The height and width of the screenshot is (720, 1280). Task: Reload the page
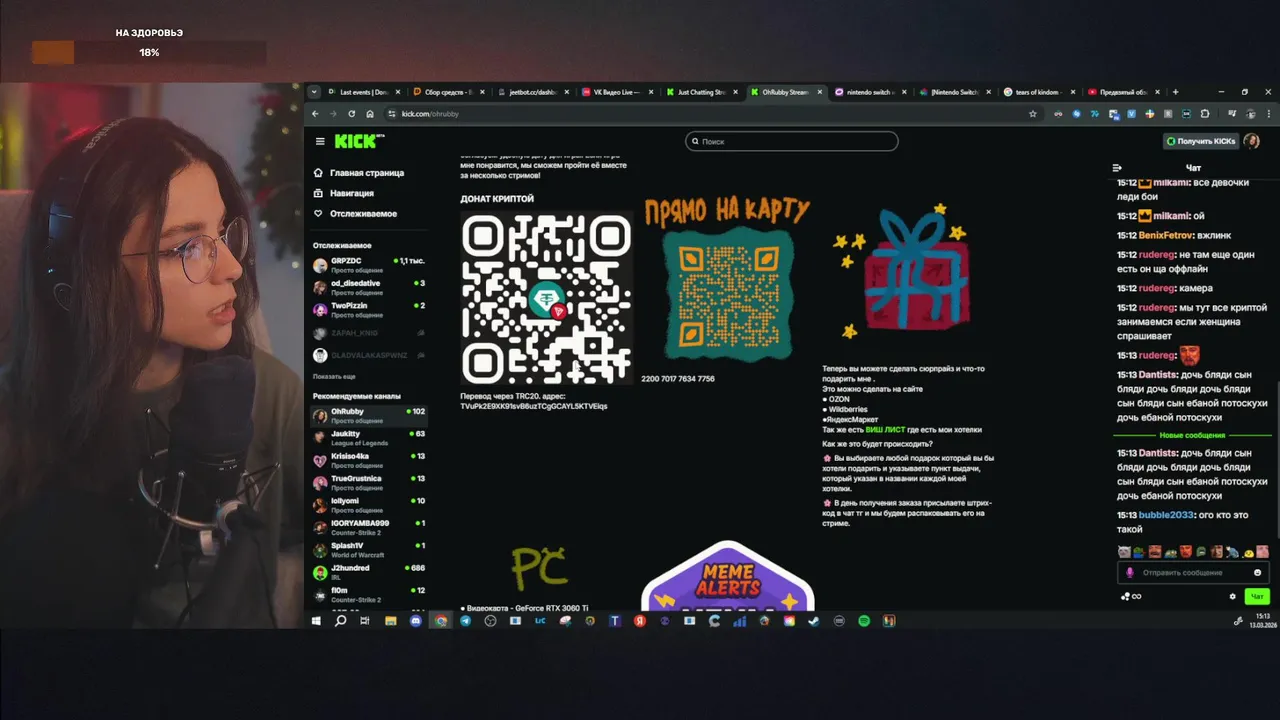[351, 114]
